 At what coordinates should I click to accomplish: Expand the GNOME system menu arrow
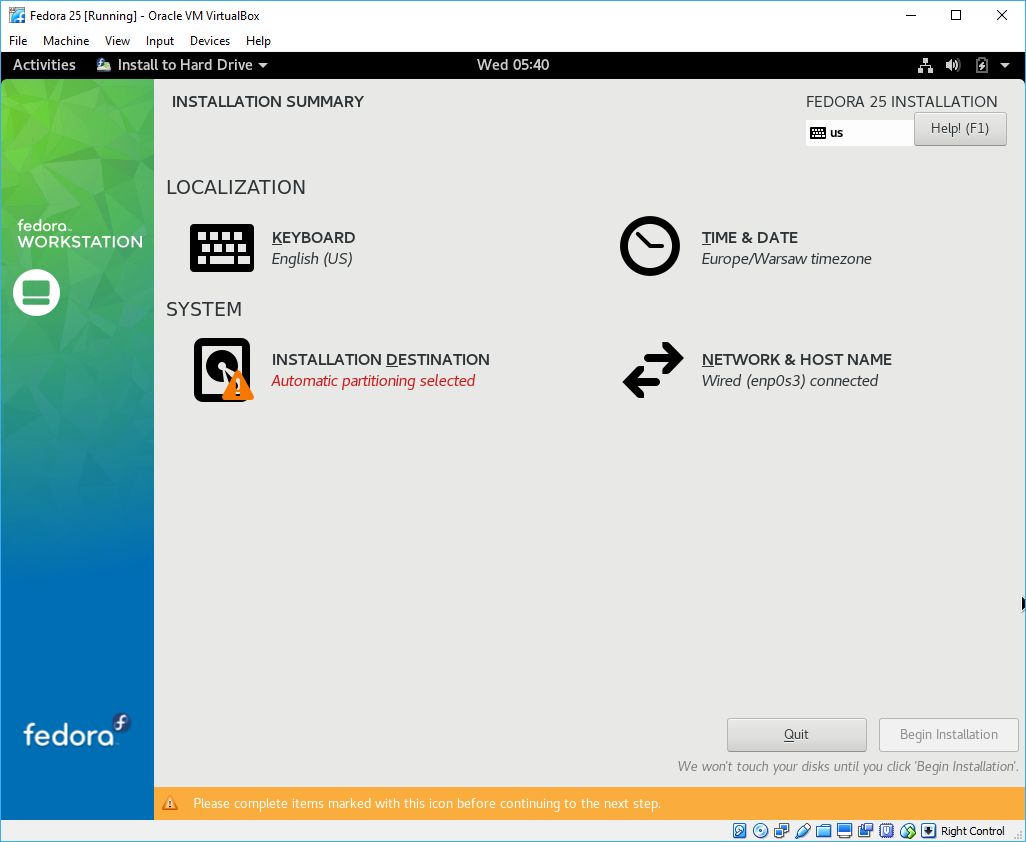(1005, 65)
